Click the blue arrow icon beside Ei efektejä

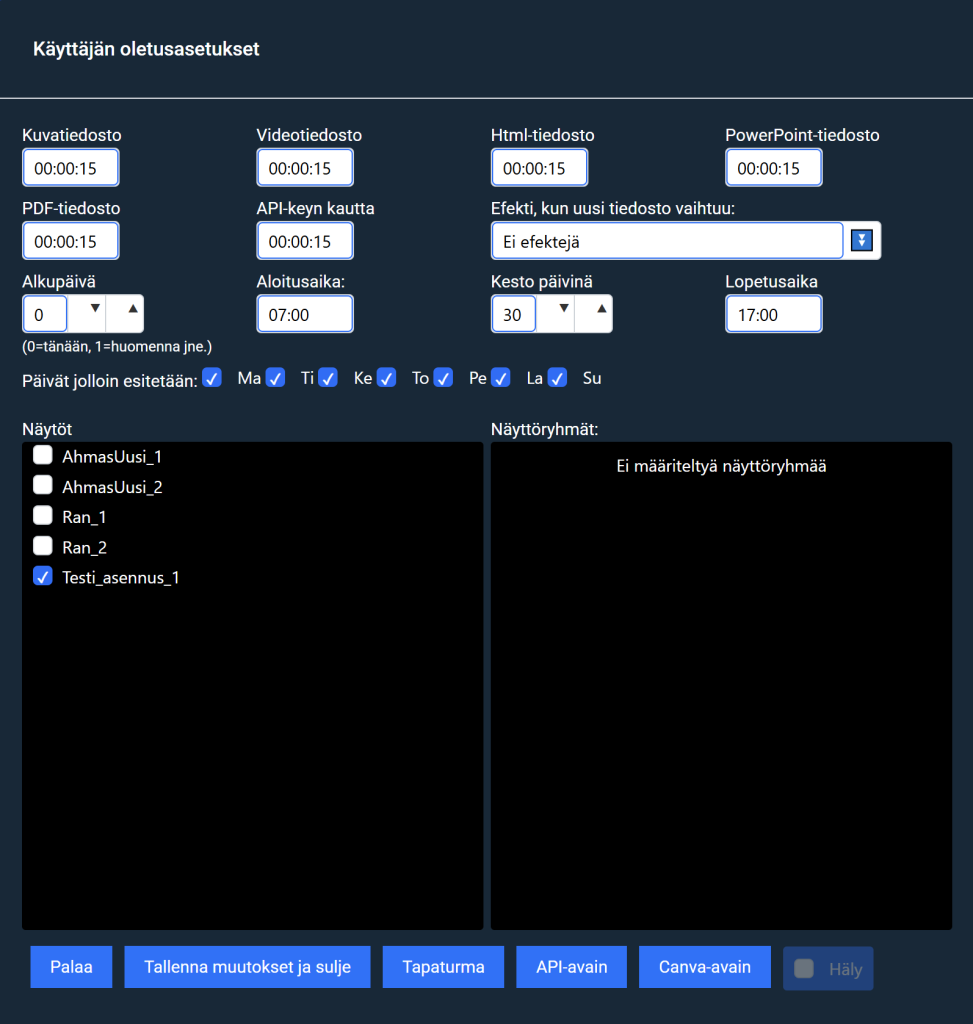pyautogui.click(x=862, y=240)
